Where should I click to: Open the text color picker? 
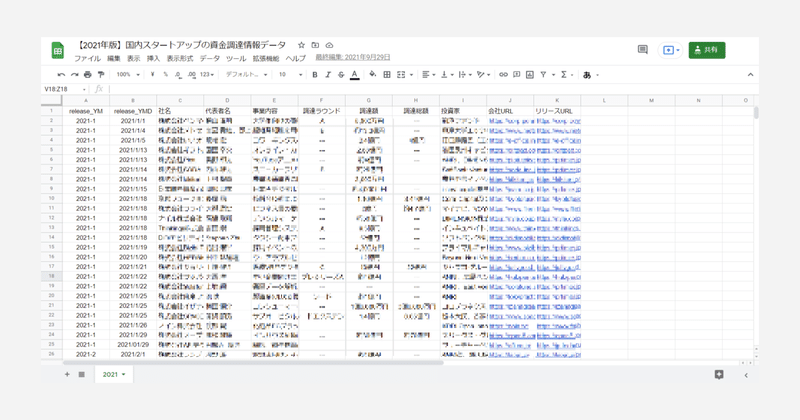pos(355,75)
